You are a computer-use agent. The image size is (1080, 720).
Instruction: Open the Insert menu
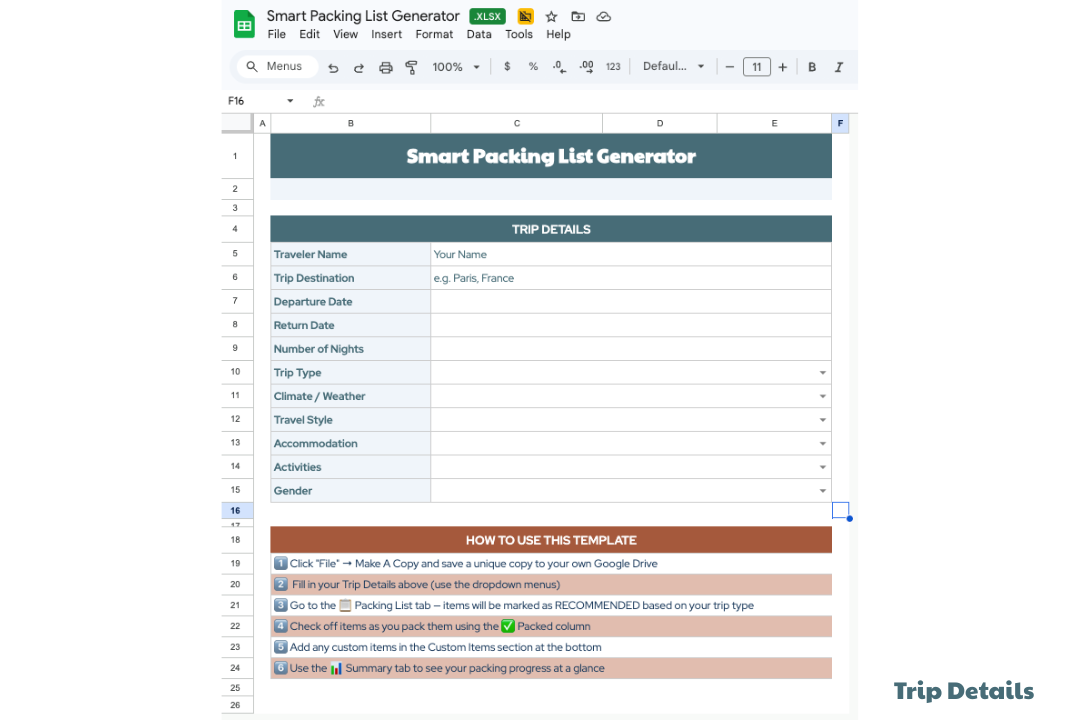tap(386, 34)
